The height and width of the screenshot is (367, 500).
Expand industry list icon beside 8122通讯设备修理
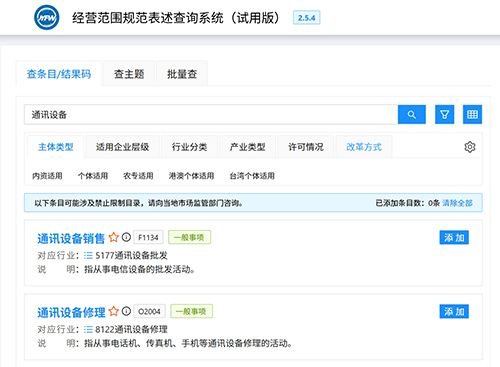point(88,330)
